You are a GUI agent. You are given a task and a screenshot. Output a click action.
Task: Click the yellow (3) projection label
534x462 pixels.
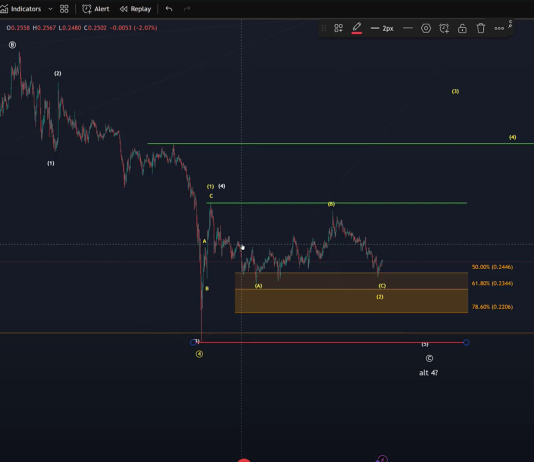[455, 91]
